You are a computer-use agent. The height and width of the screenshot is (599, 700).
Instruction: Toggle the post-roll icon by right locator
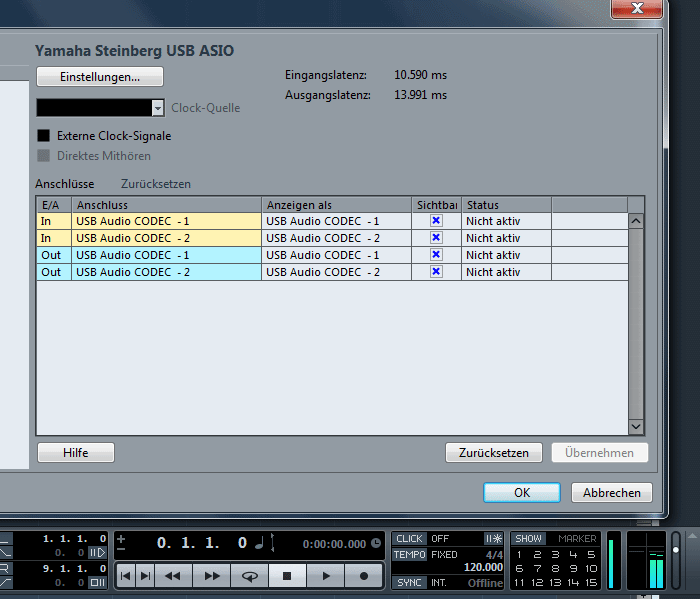click(97, 582)
